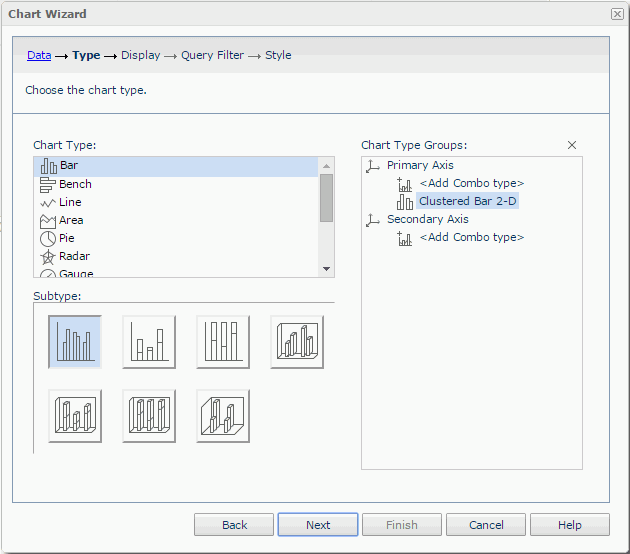Add a combo type under Secondary Axis
The image size is (630, 554).
coord(472,237)
